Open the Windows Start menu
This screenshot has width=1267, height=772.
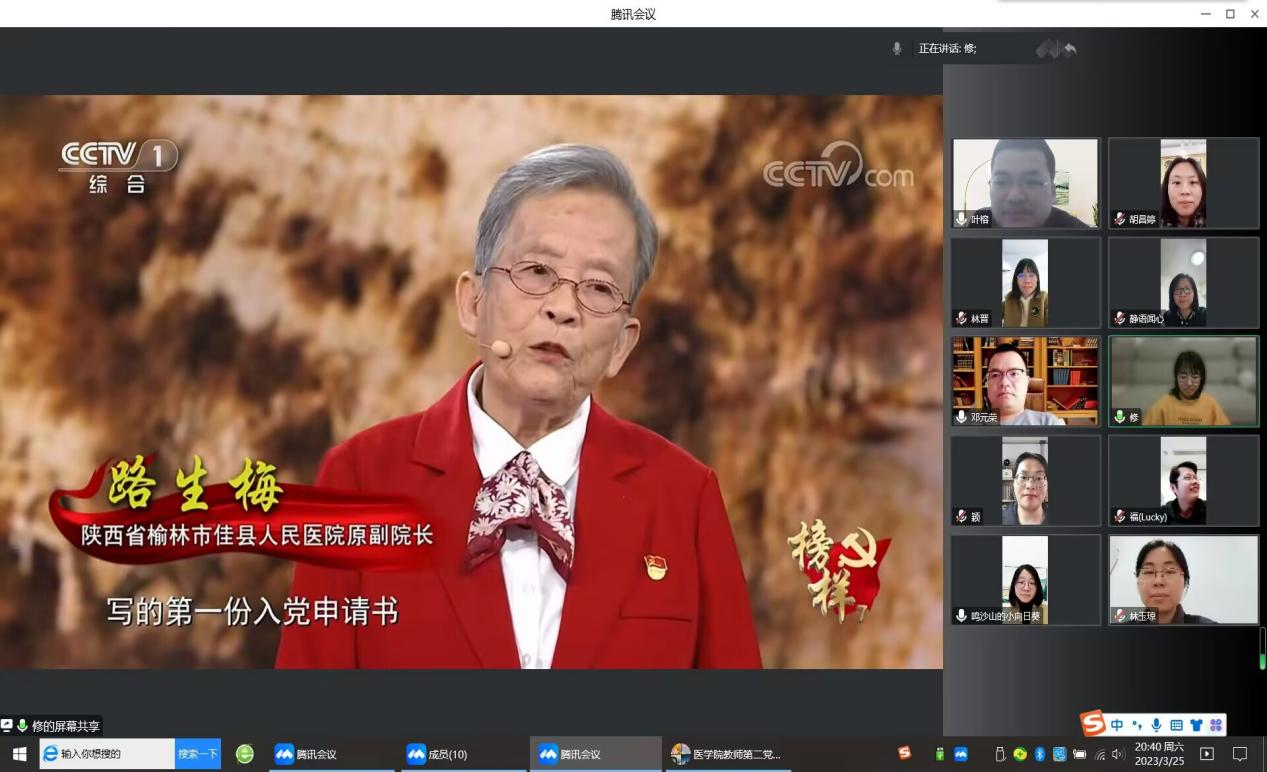19,754
